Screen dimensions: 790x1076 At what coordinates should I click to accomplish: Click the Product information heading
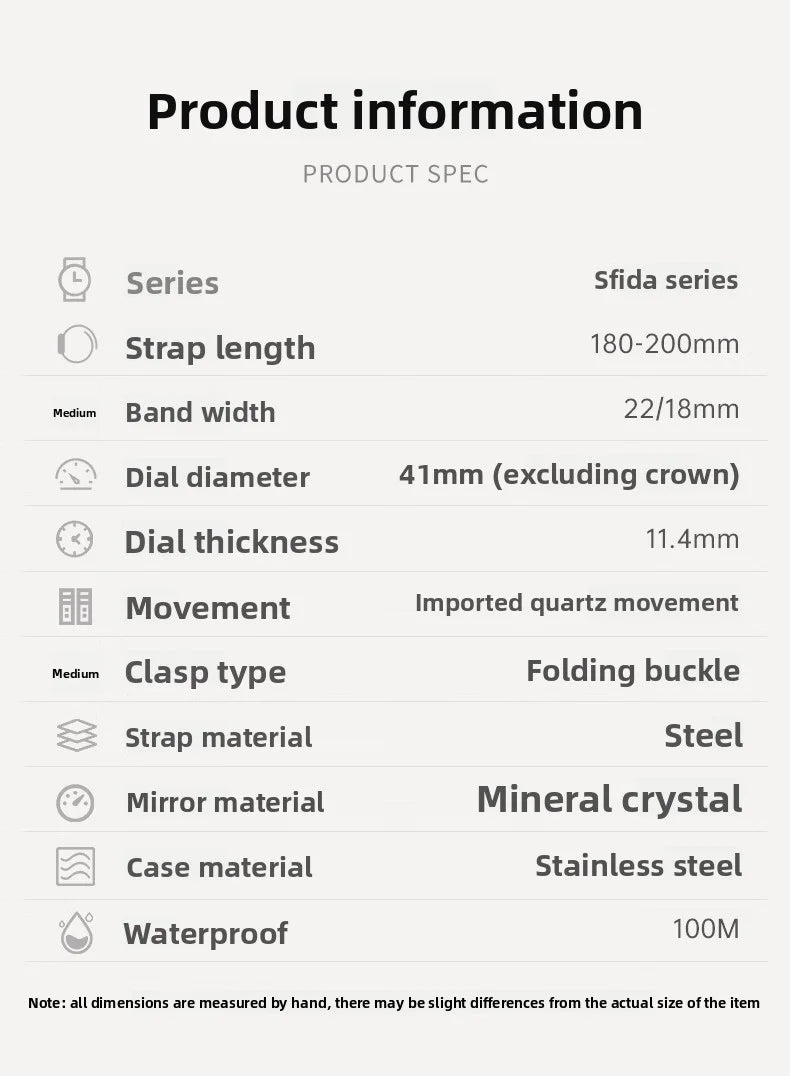pos(395,111)
